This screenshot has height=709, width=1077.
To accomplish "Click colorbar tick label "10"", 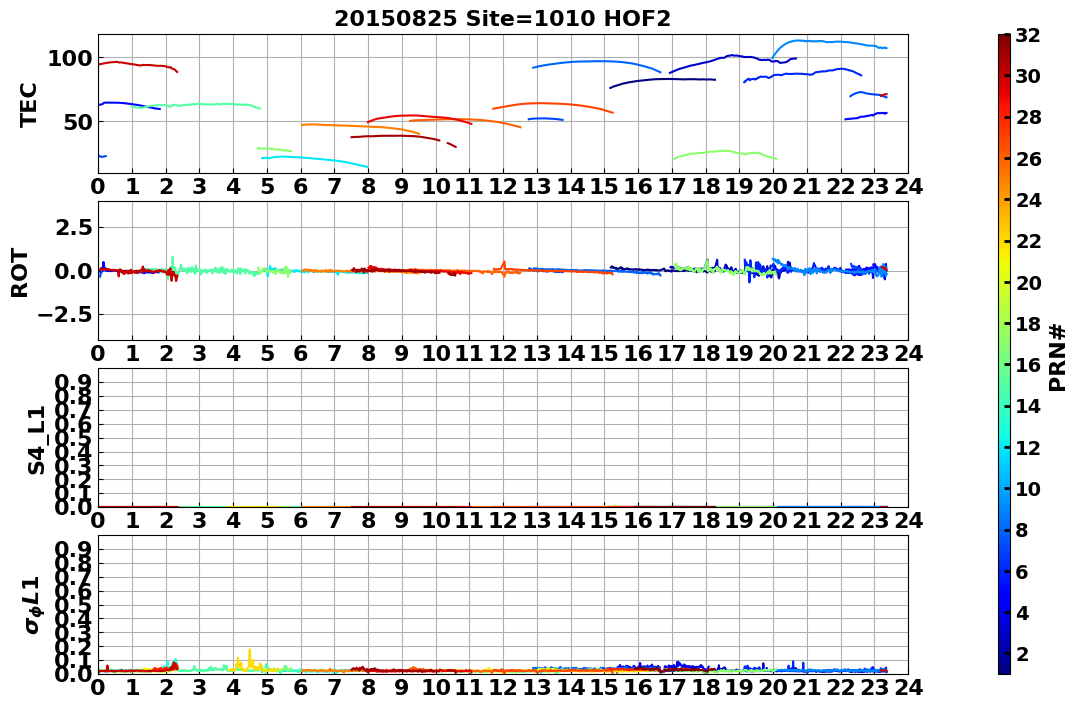I will (x=1028, y=488).
